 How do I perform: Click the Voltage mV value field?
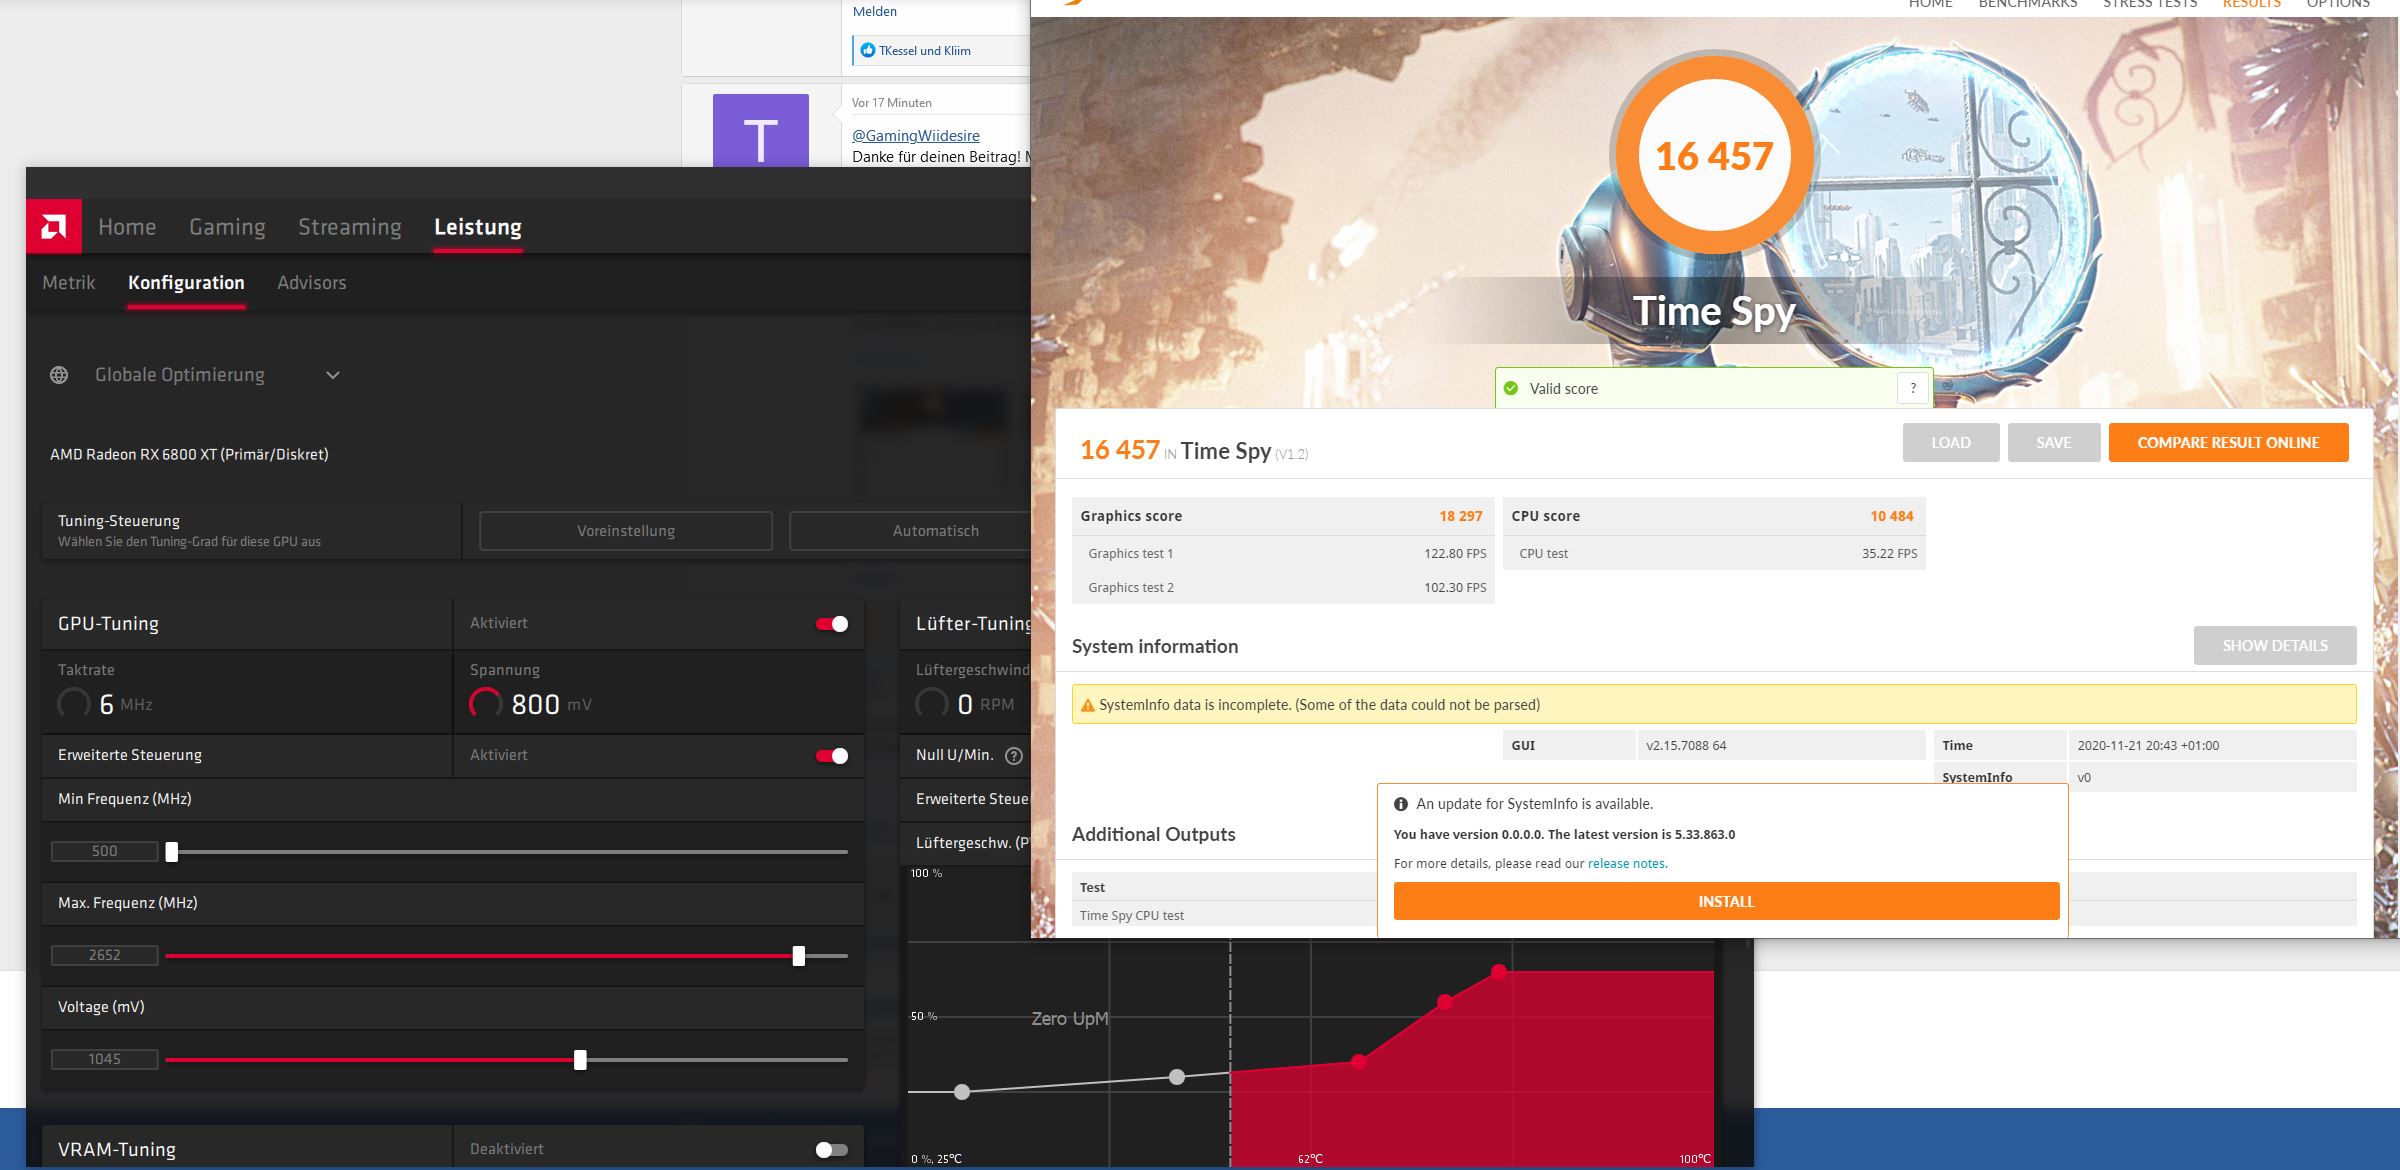(x=104, y=1059)
